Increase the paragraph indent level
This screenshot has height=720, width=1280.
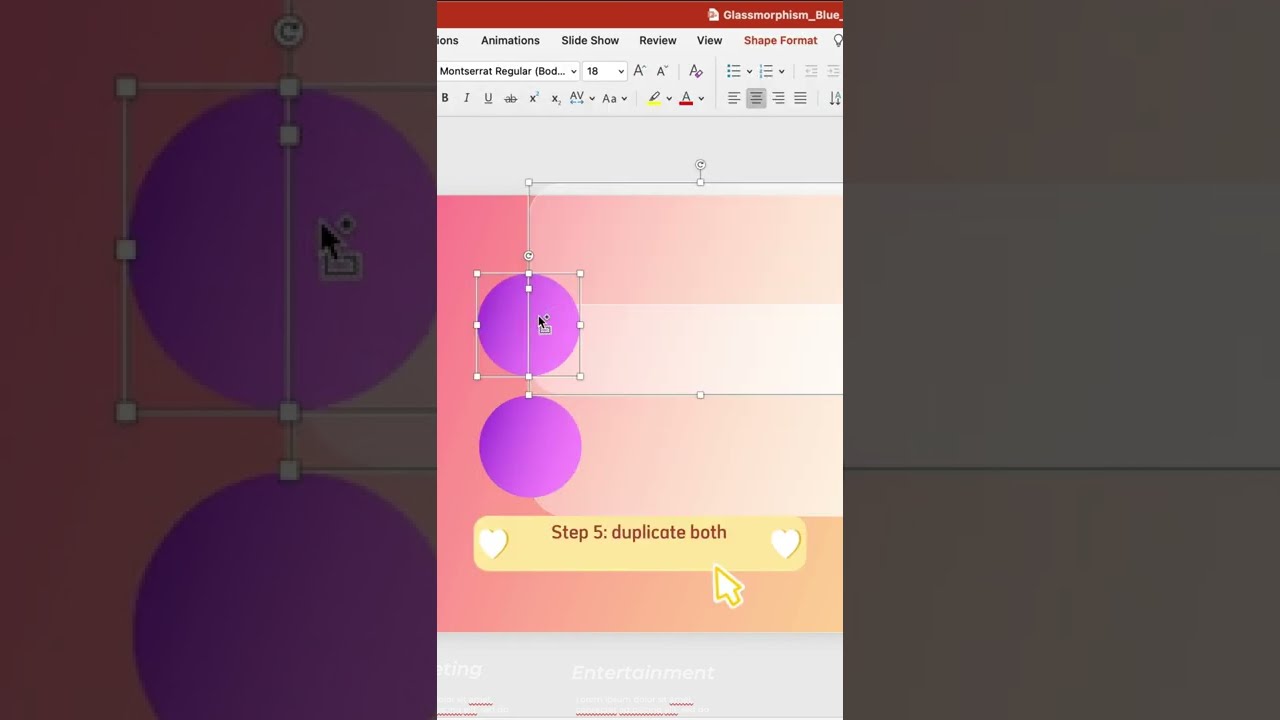click(x=833, y=71)
